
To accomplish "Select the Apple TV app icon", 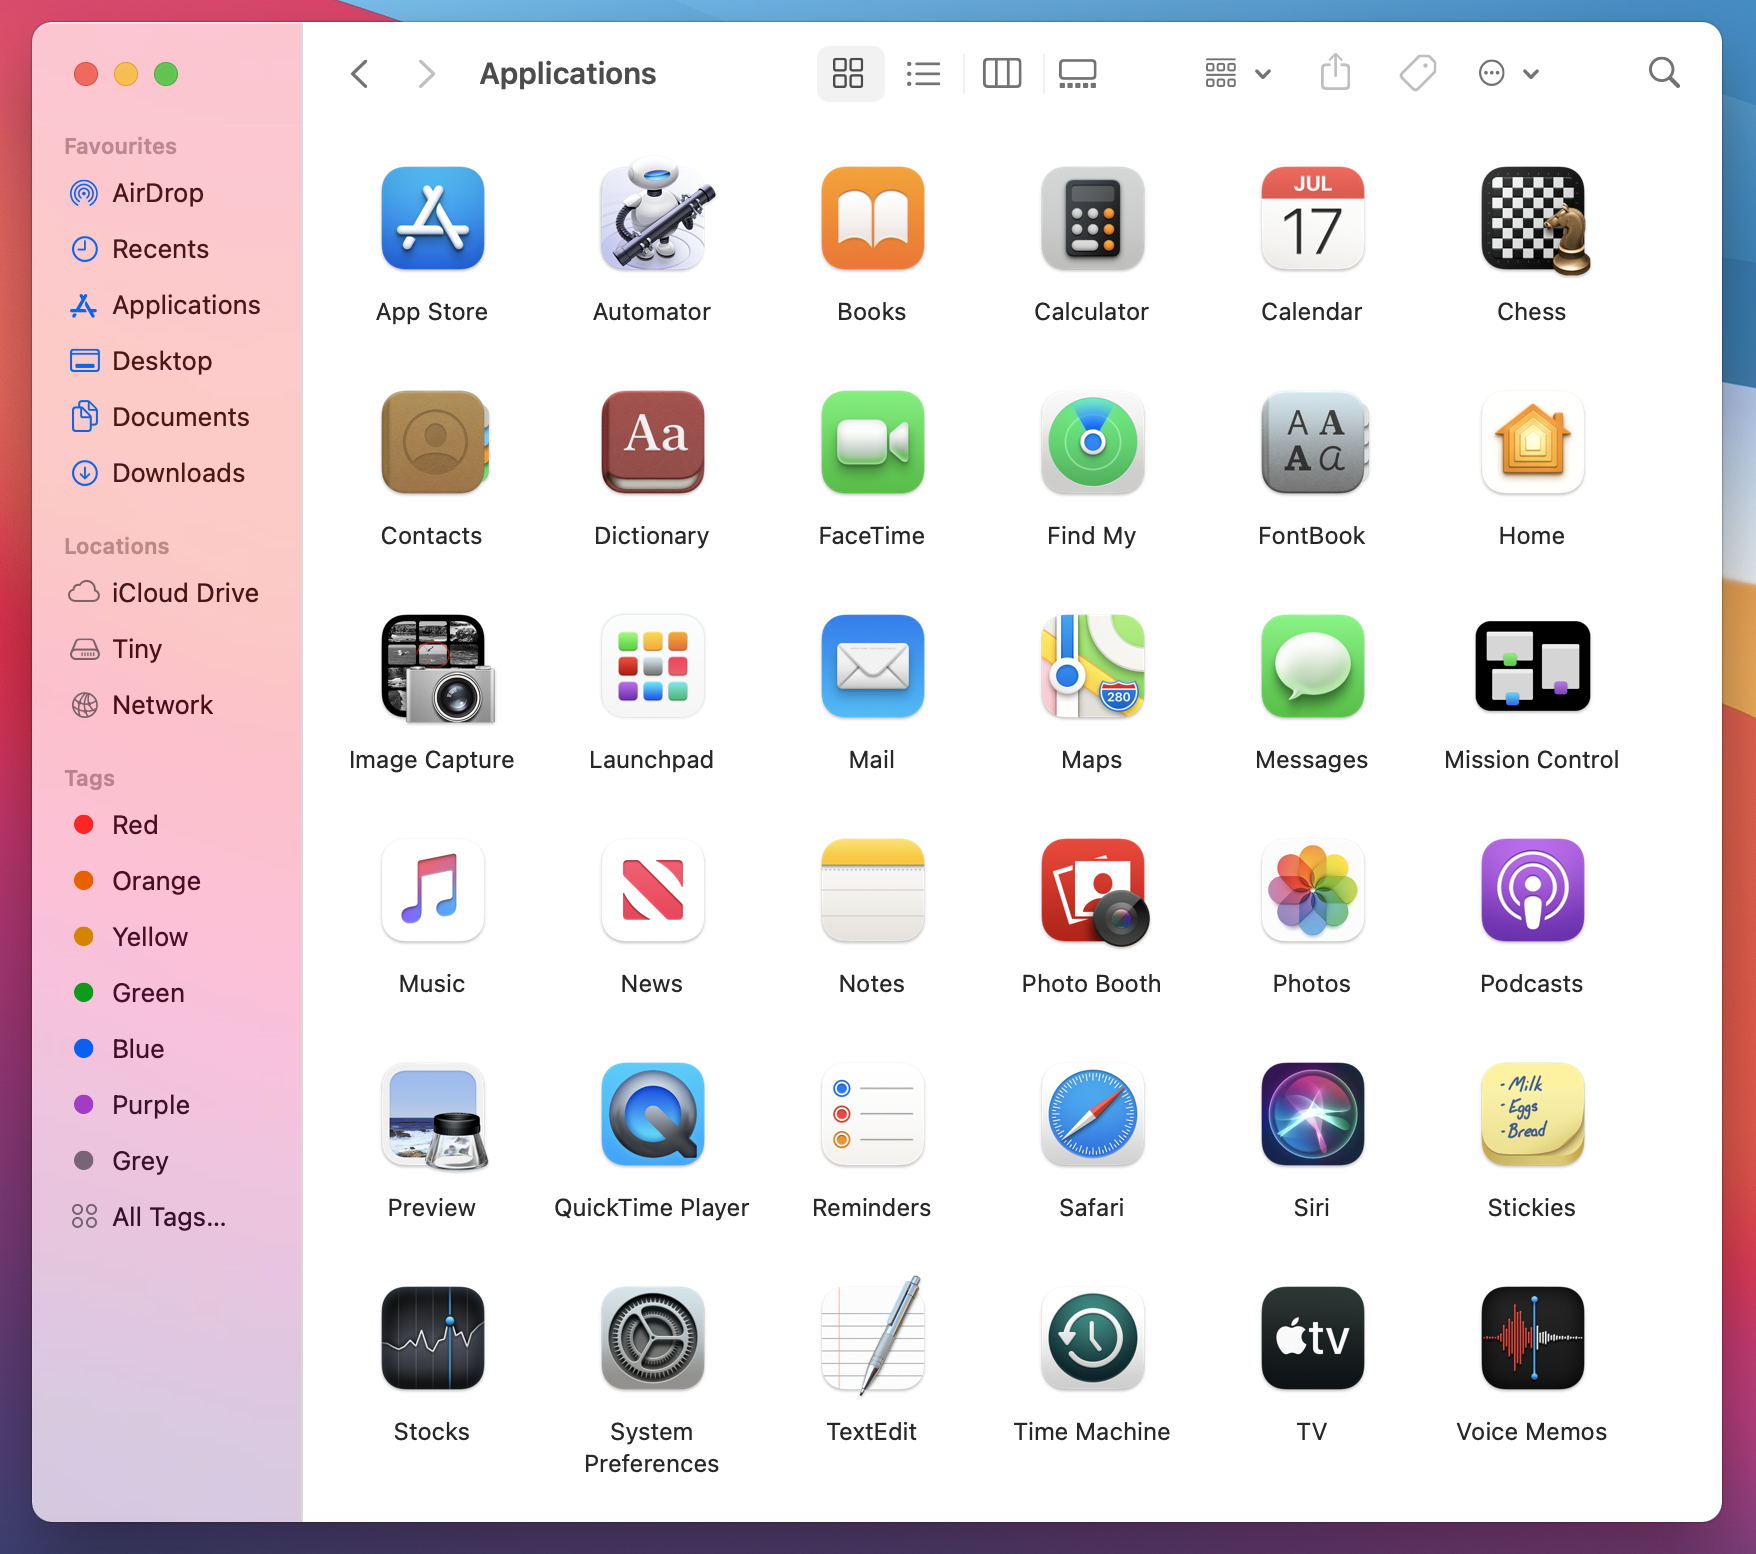I will click(x=1312, y=1338).
